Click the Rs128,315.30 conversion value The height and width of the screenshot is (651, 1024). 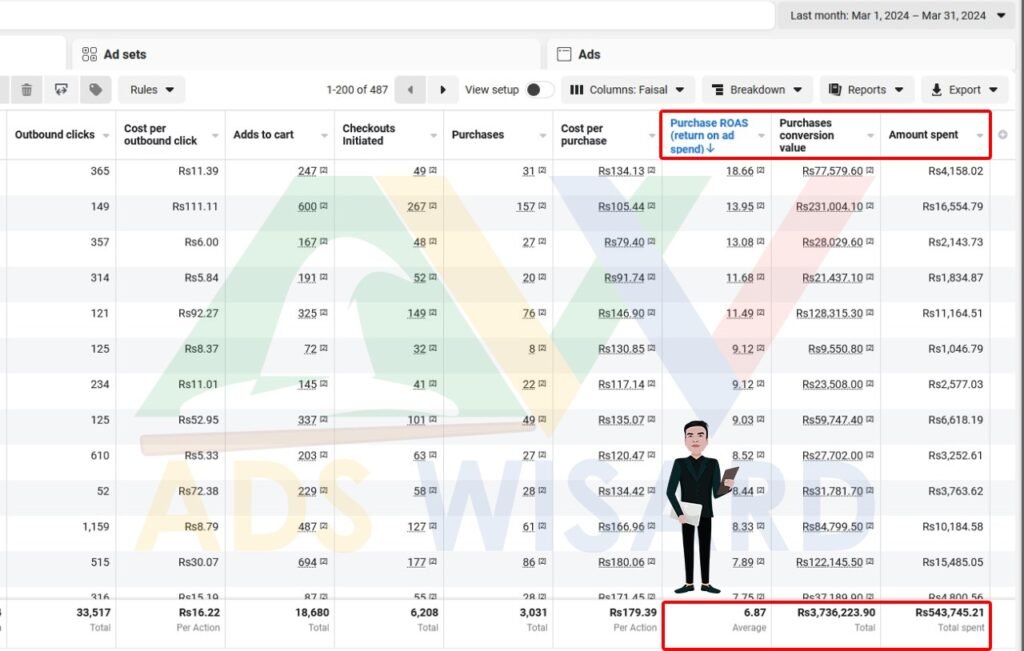(829, 313)
